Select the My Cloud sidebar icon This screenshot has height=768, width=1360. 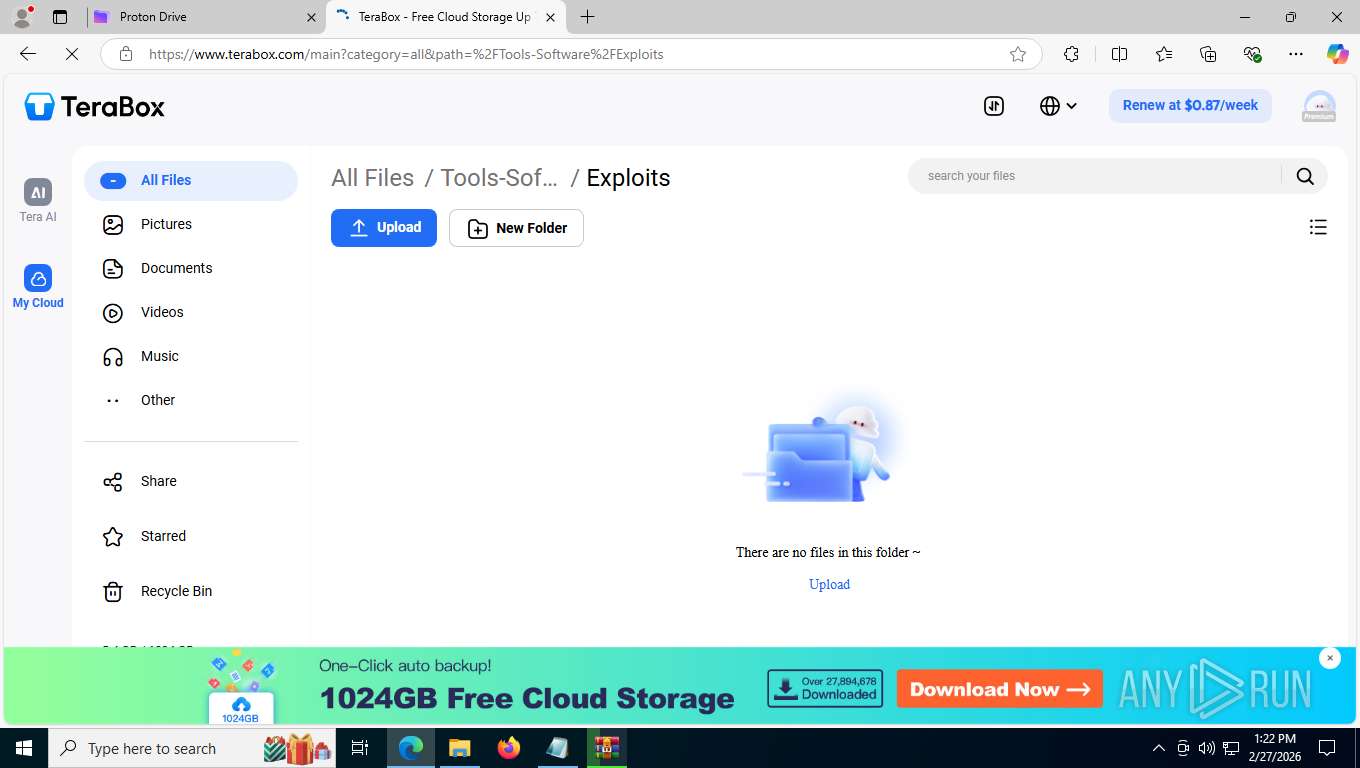coord(38,287)
